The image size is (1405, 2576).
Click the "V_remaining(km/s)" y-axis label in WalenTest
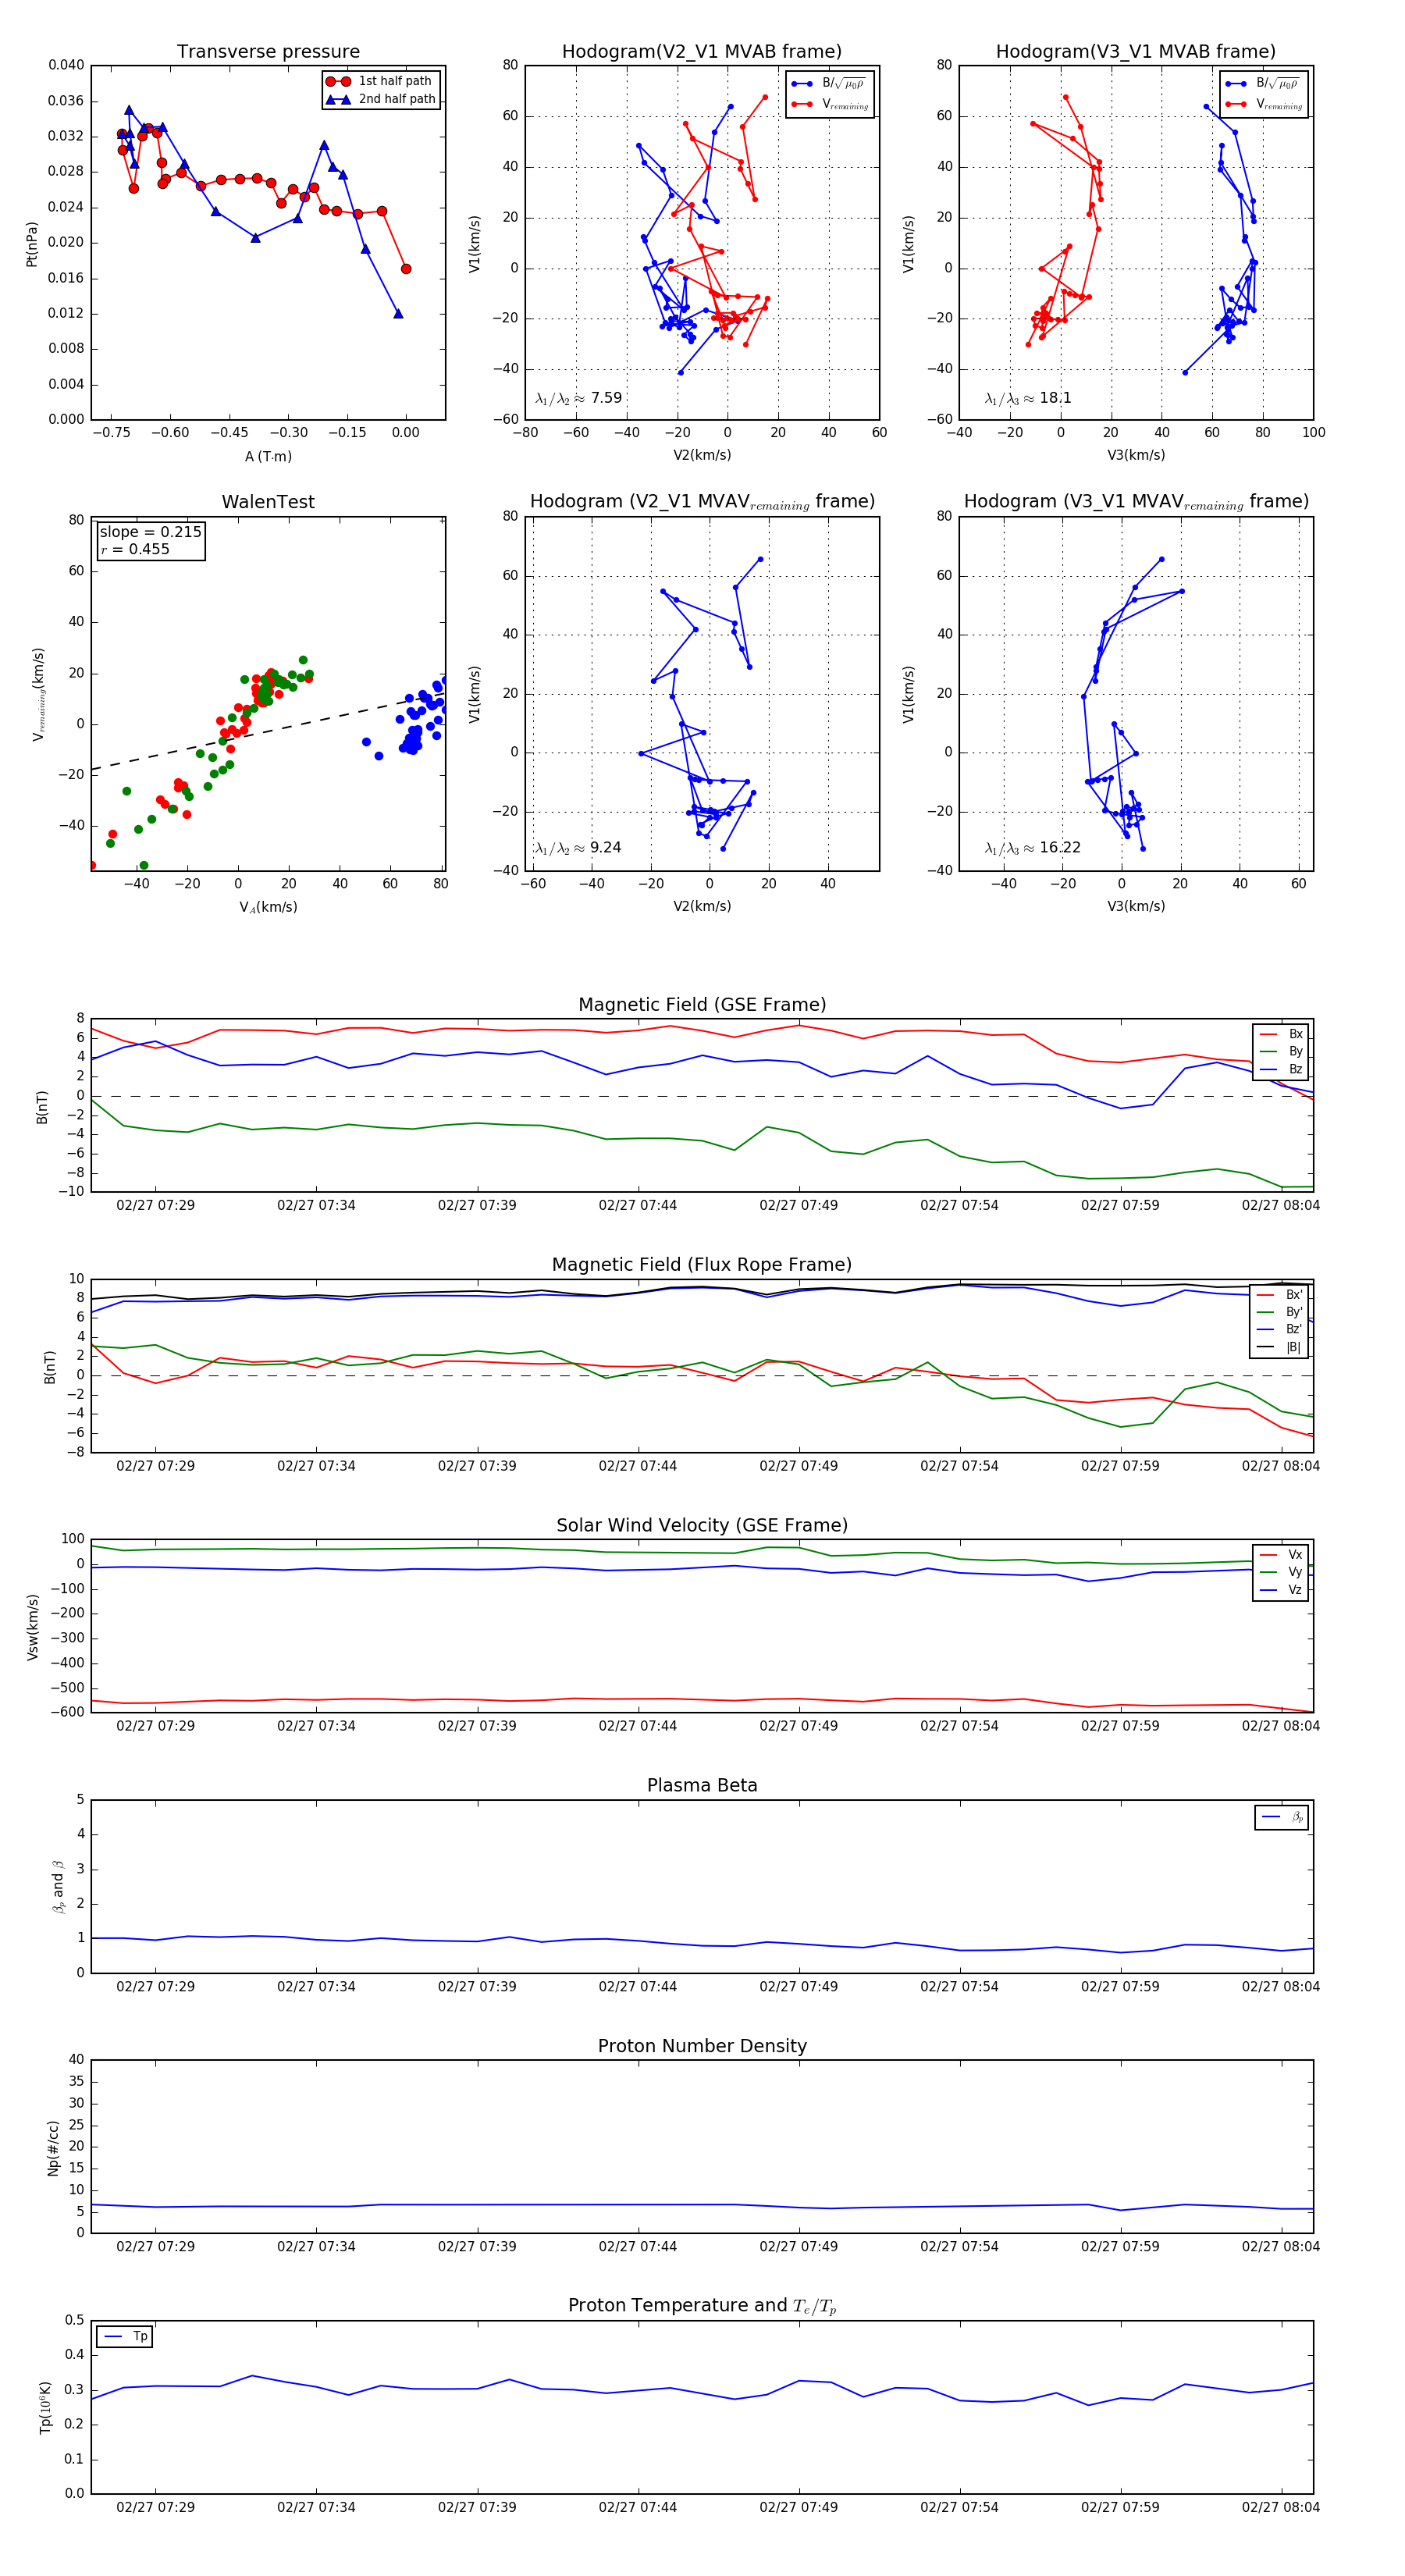click(39, 694)
